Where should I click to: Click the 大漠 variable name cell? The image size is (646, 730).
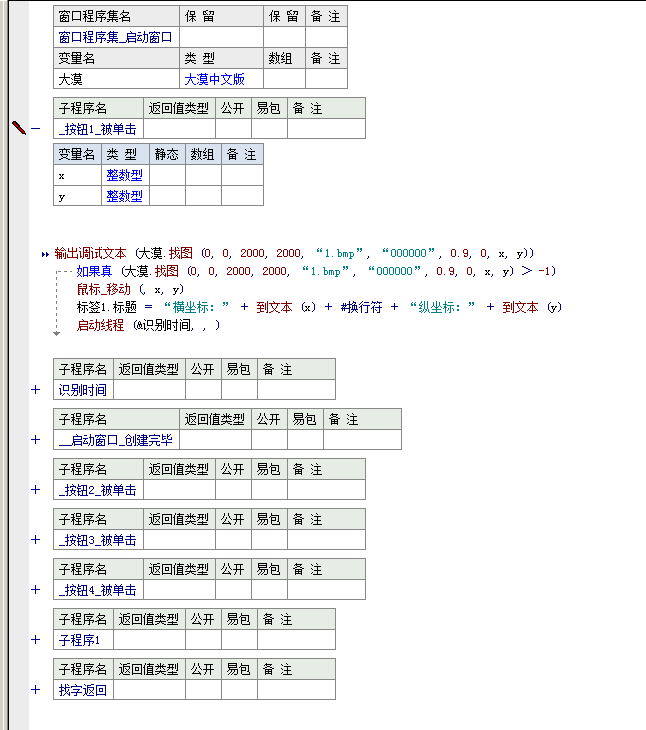(x=116, y=79)
